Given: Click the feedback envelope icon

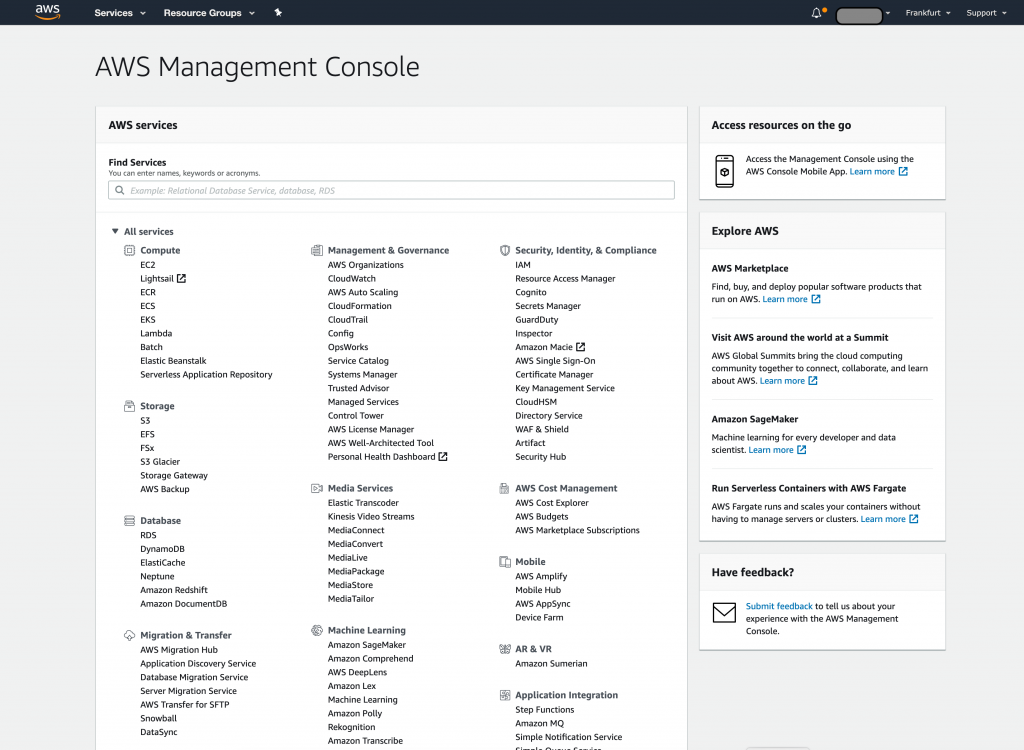Looking at the screenshot, I should [724, 613].
